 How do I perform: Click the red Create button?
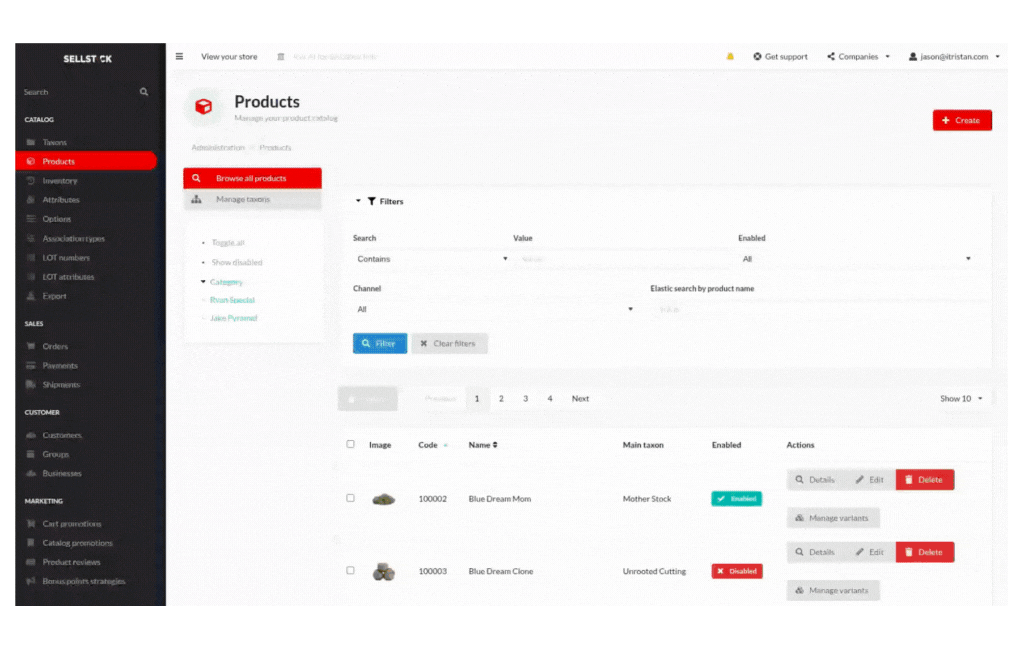tap(961, 120)
